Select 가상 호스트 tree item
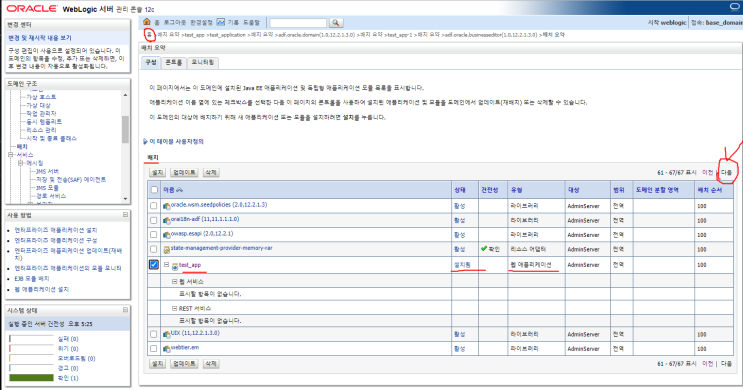The width and height of the screenshot is (743, 390). pos(41,97)
